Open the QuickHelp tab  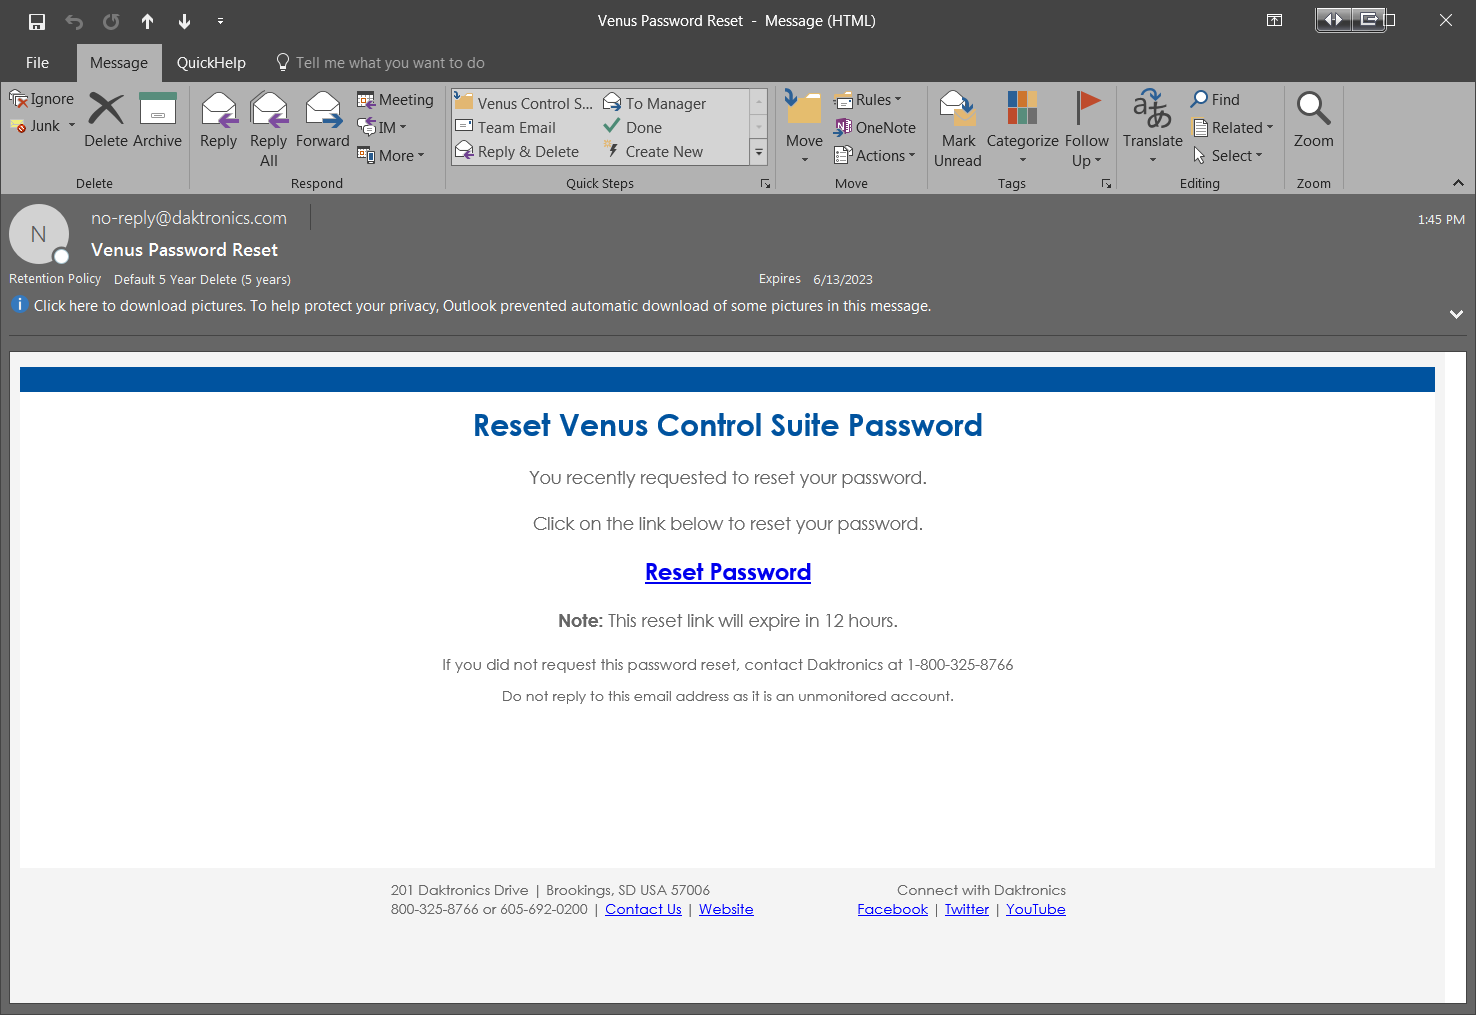211,63
